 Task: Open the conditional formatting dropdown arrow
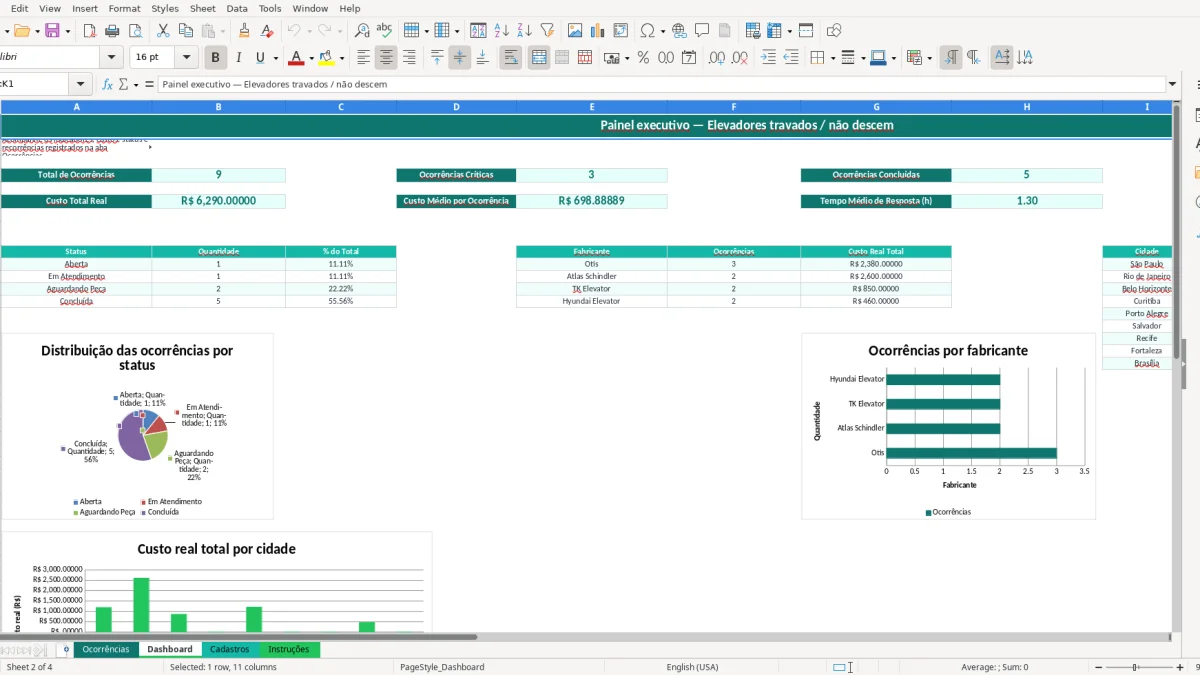point(929,58)
